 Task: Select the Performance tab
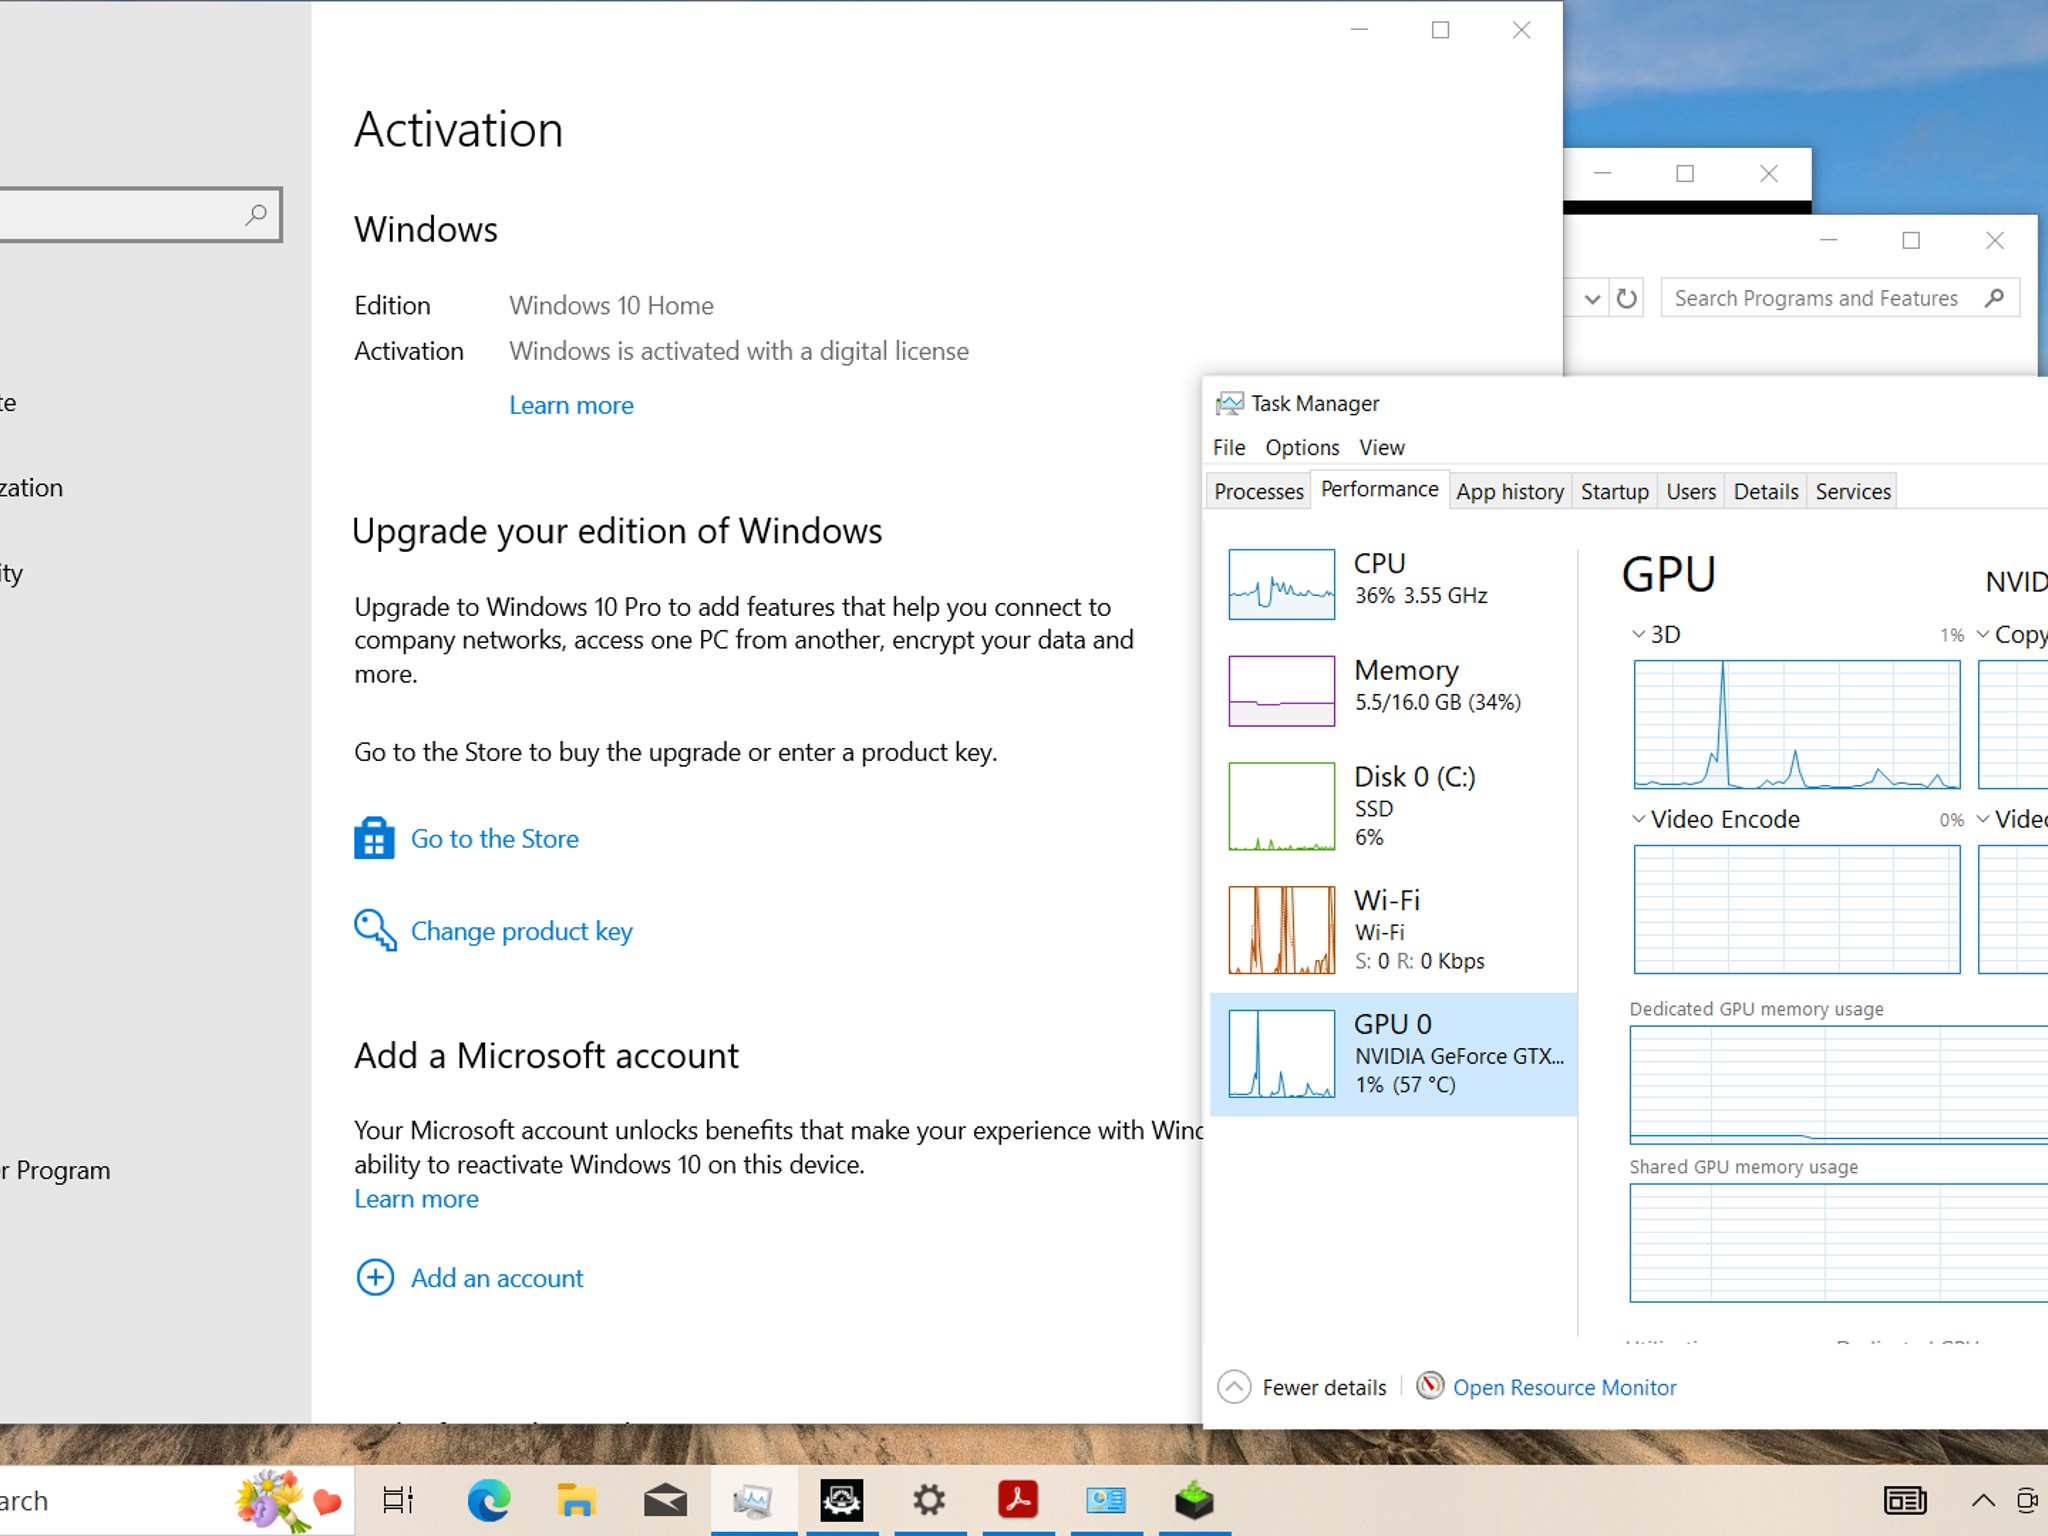[1380, 489]
